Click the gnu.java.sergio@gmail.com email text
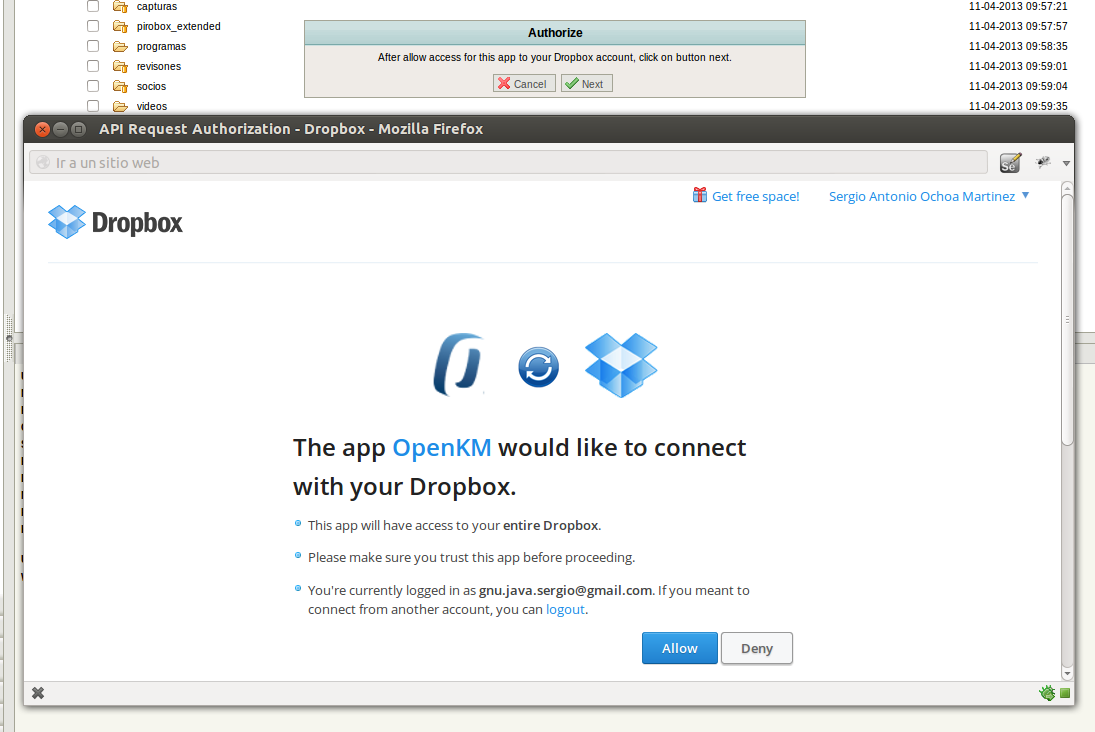Viewport: 1095px width, 732px height. coord(566,590)
